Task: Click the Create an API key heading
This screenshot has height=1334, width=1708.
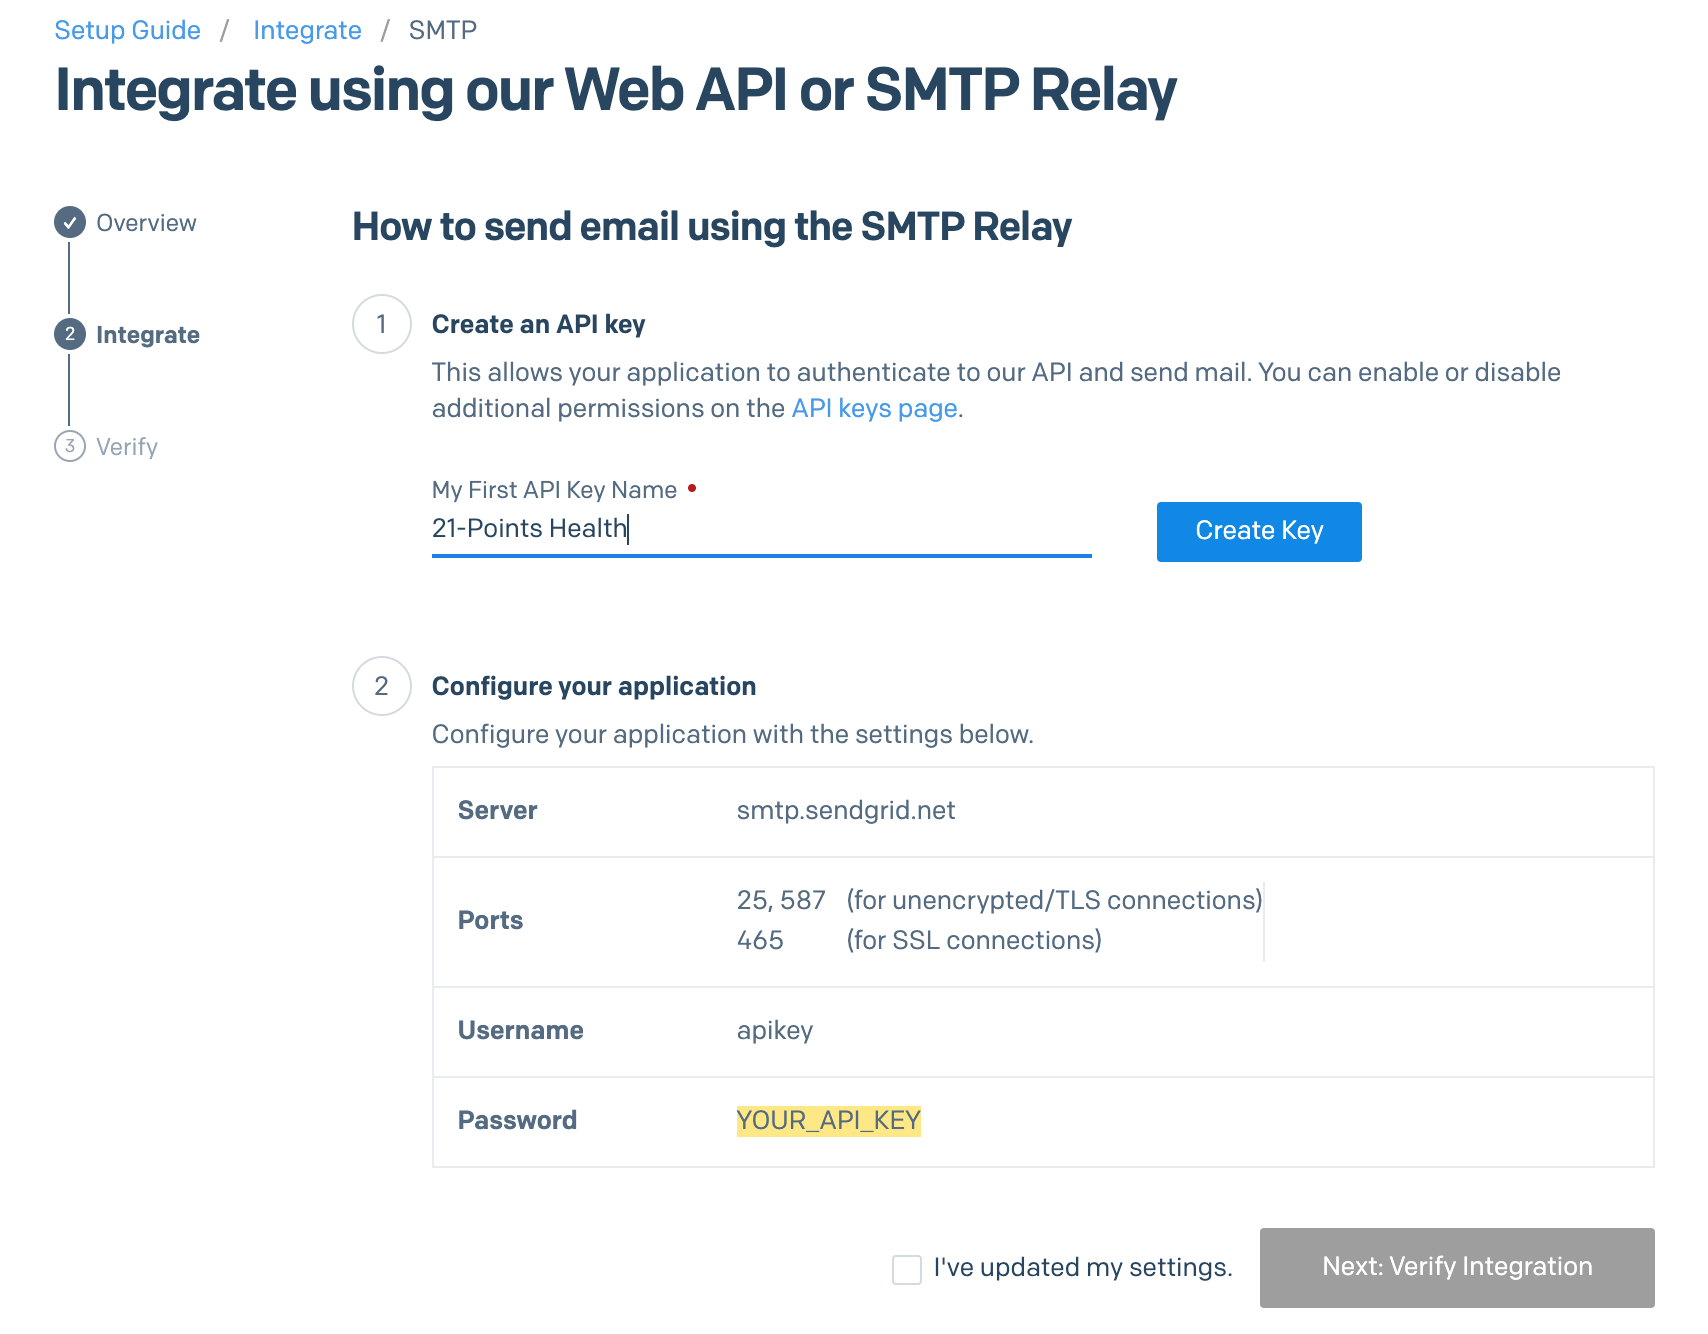Action: point(538,324)
